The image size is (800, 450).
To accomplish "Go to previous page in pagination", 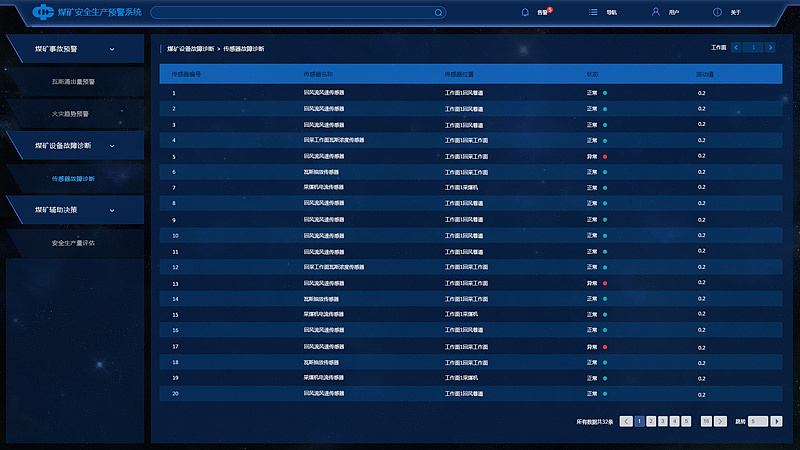I will click(626, 421).
